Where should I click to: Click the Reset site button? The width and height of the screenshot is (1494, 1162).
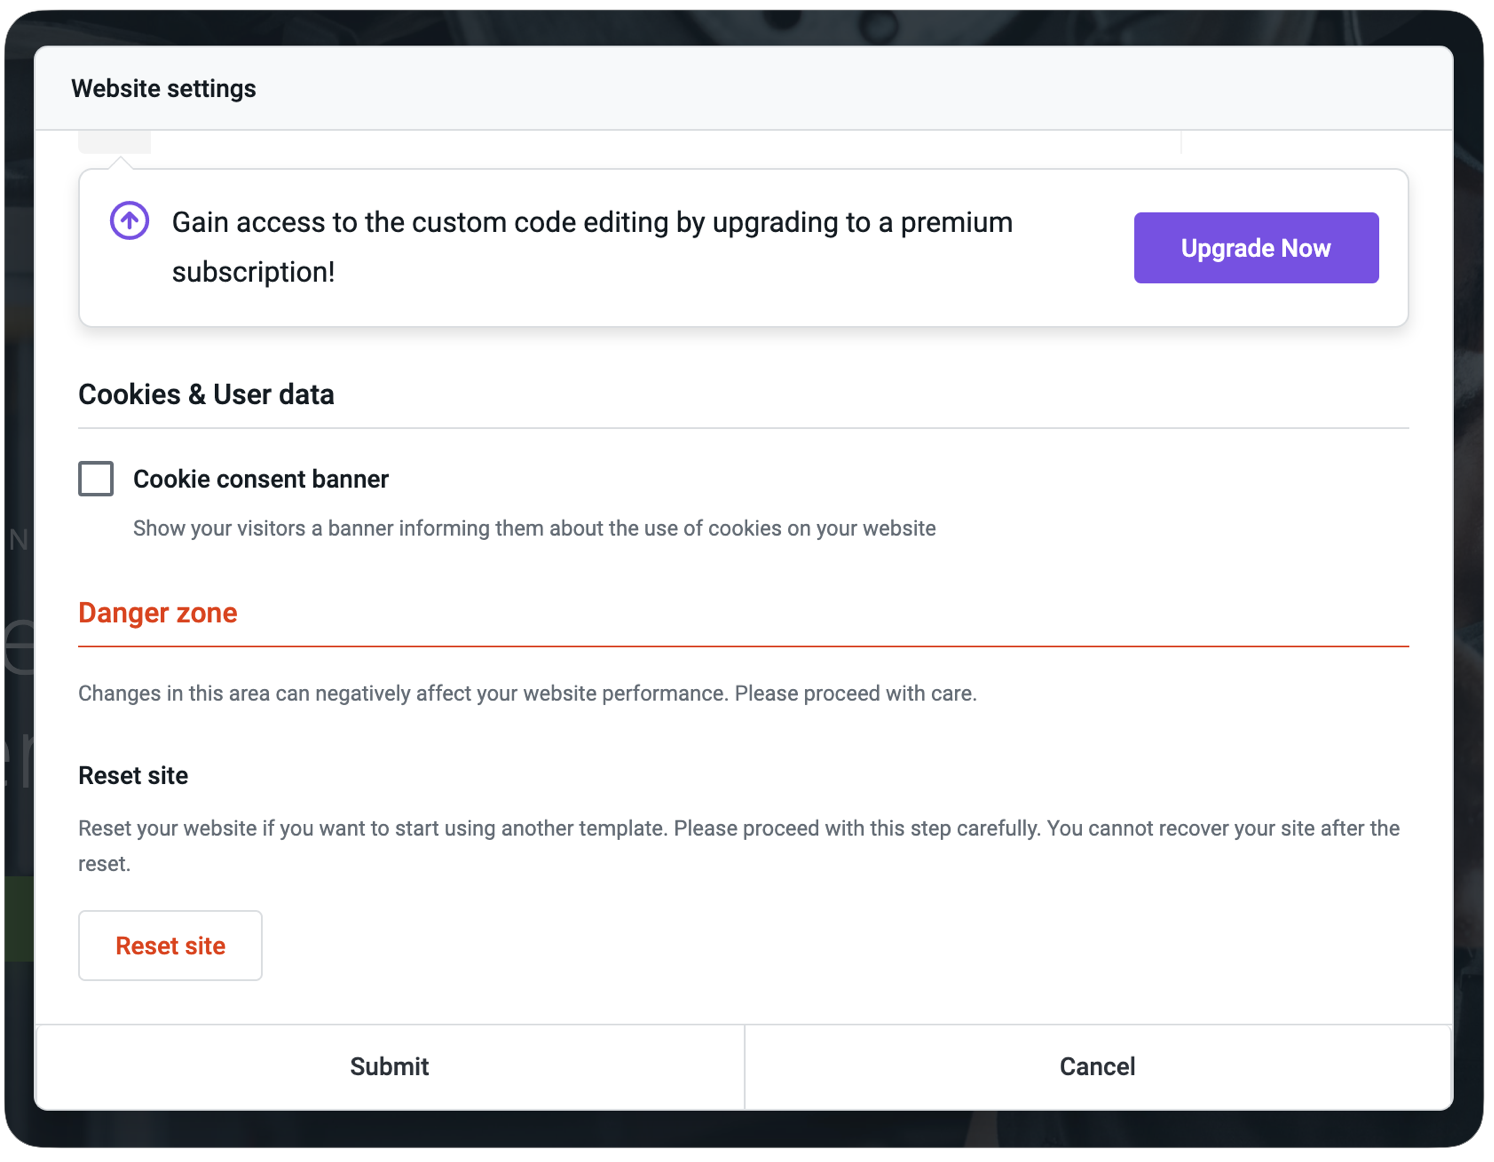170,945
